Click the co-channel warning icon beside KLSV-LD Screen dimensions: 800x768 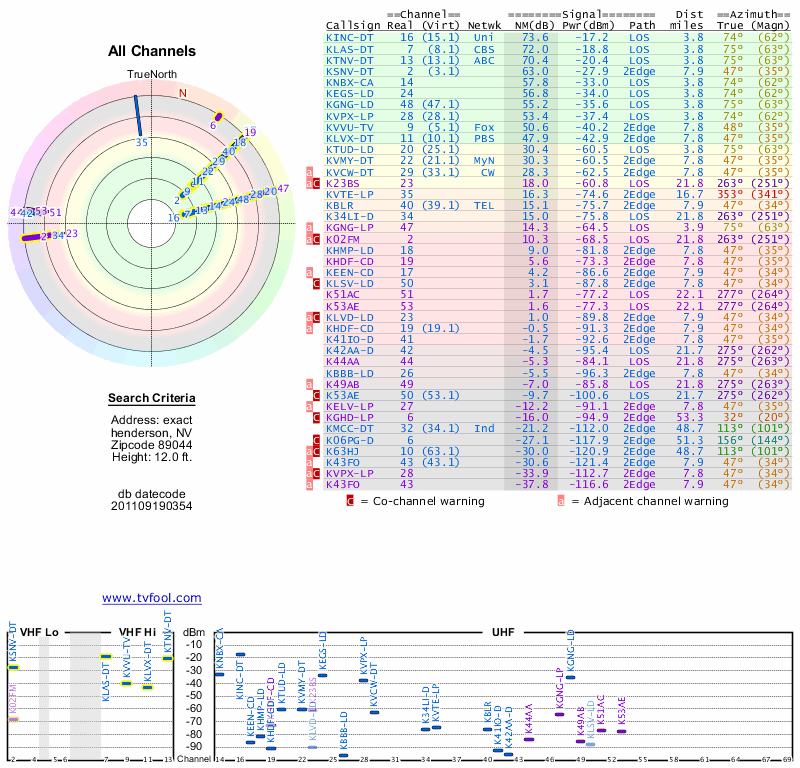[x=317, y=284]
